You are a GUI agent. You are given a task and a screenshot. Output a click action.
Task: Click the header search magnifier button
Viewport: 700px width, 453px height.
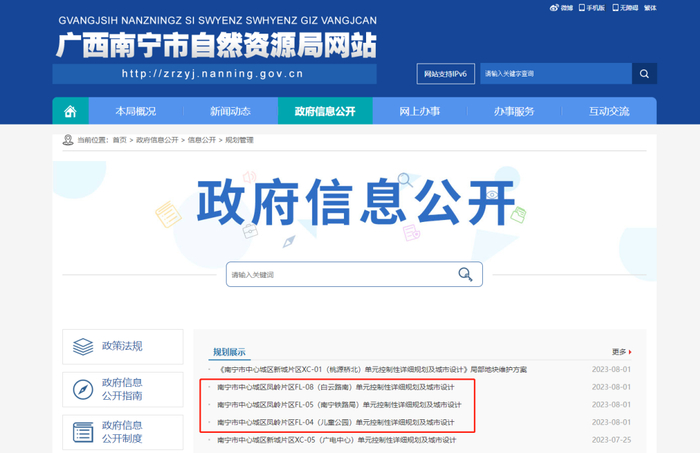(644, 74)
